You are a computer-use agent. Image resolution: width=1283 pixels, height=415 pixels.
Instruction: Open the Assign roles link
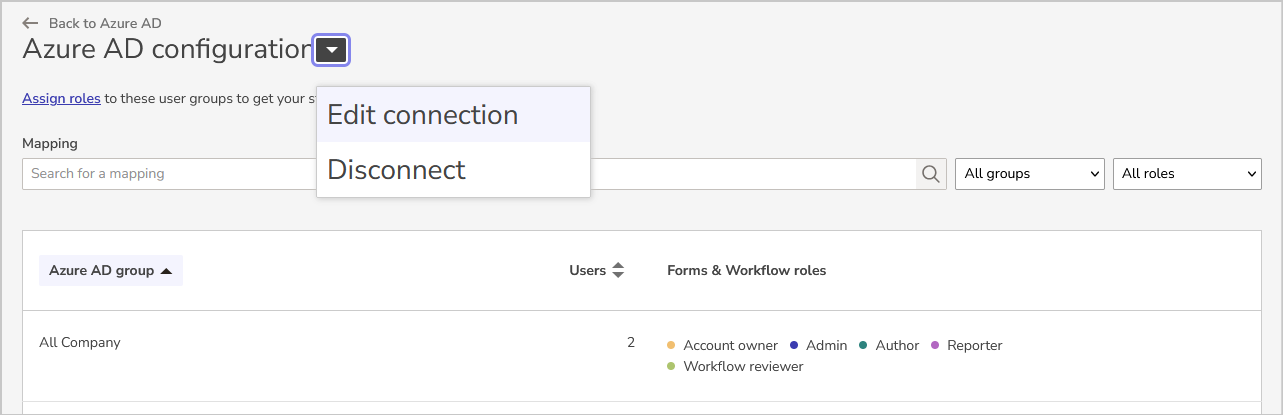coord(61,98)
